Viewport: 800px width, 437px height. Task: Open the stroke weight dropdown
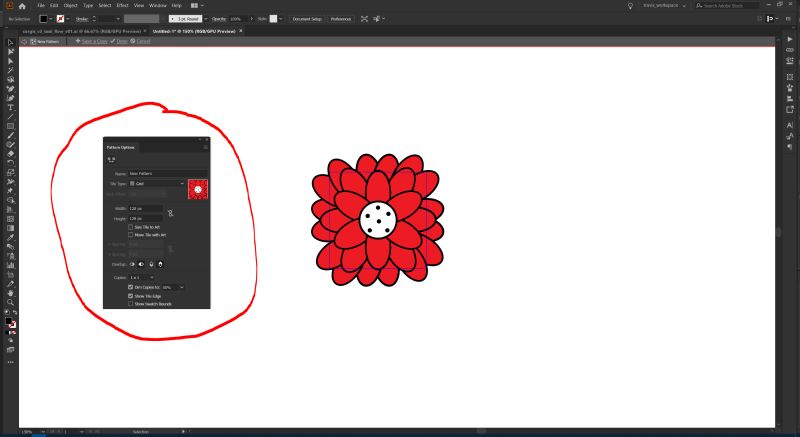pos(118,19)
